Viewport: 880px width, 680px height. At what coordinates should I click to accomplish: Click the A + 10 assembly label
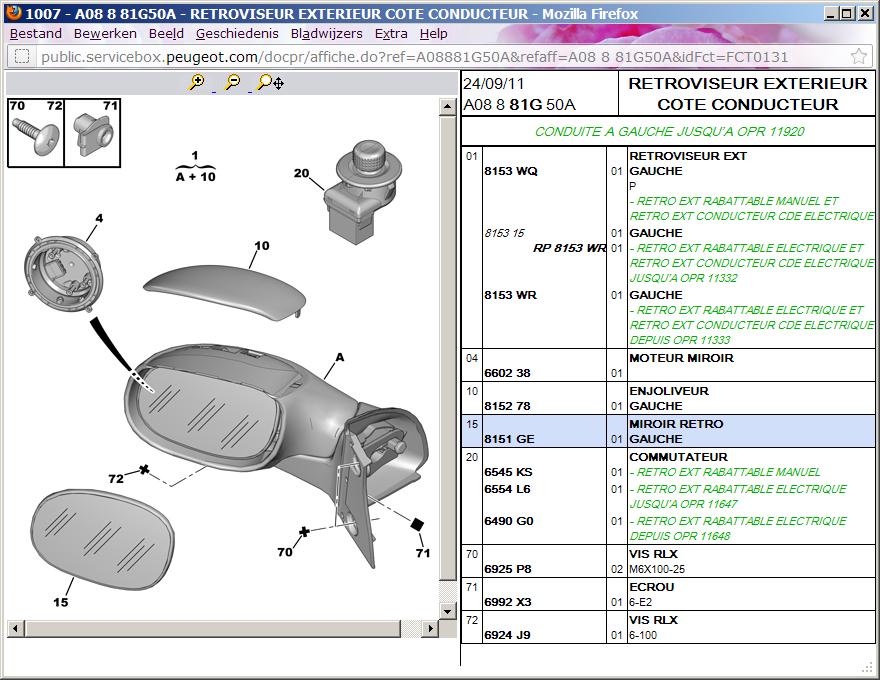195,177
